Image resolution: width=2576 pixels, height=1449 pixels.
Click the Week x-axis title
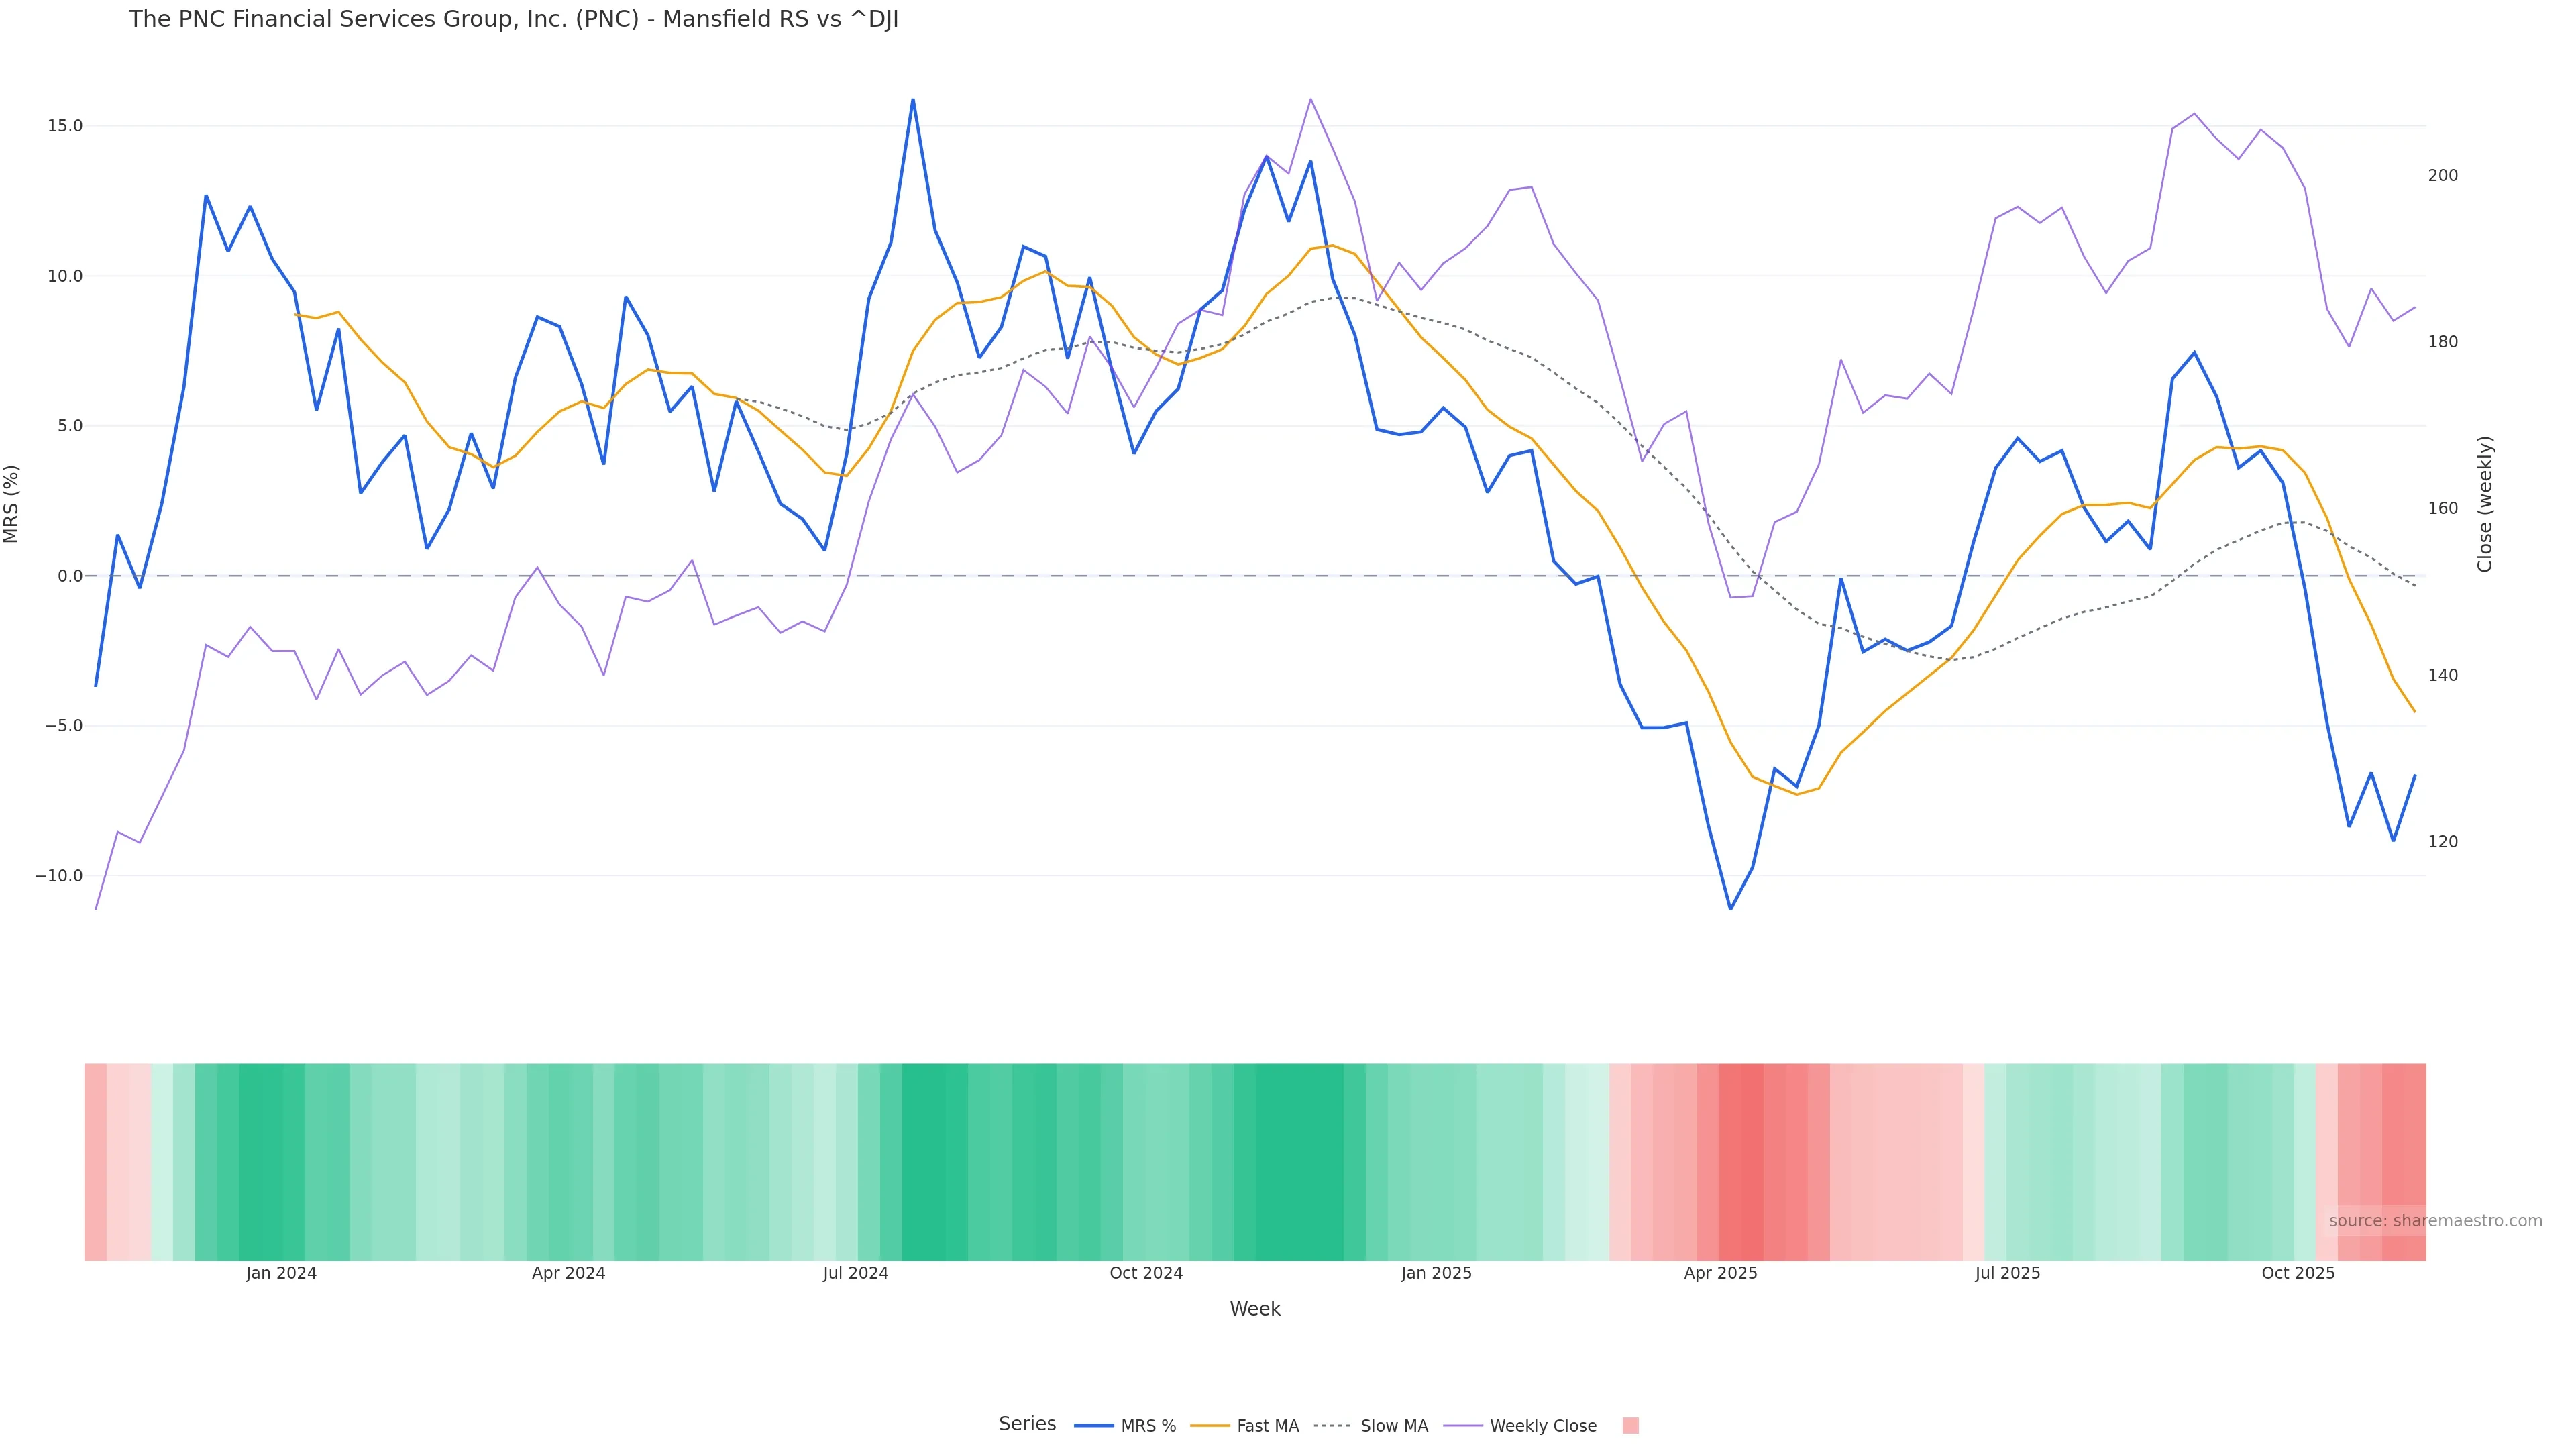coord(1254,1309)
